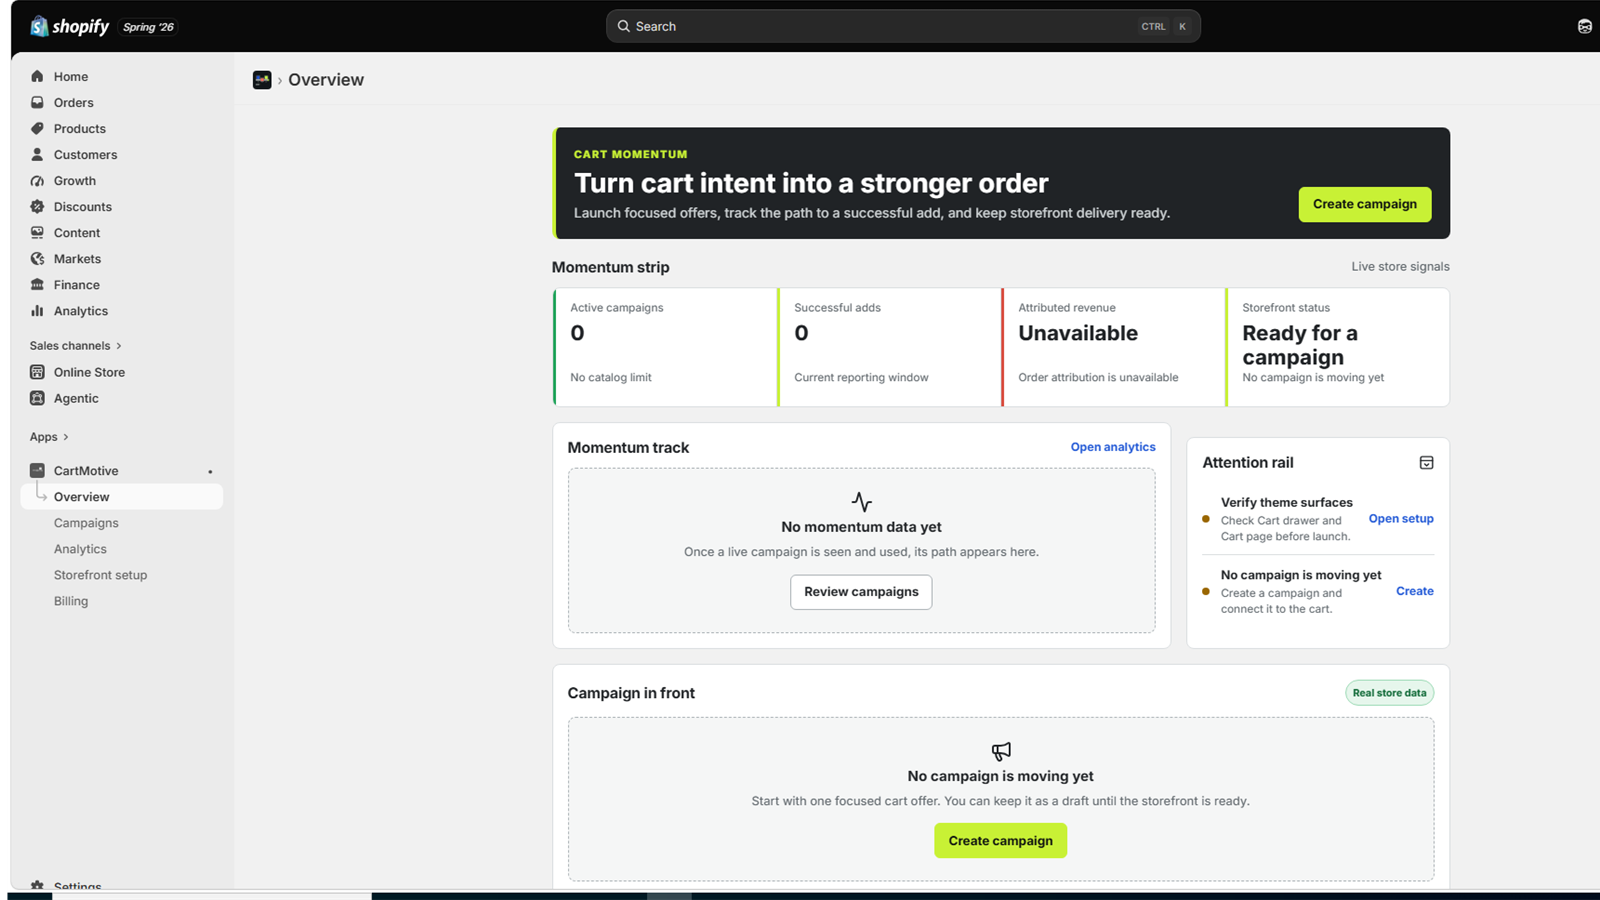Click the Growth gauge icon
This screenshot has height=900, width=1600.
37,180
